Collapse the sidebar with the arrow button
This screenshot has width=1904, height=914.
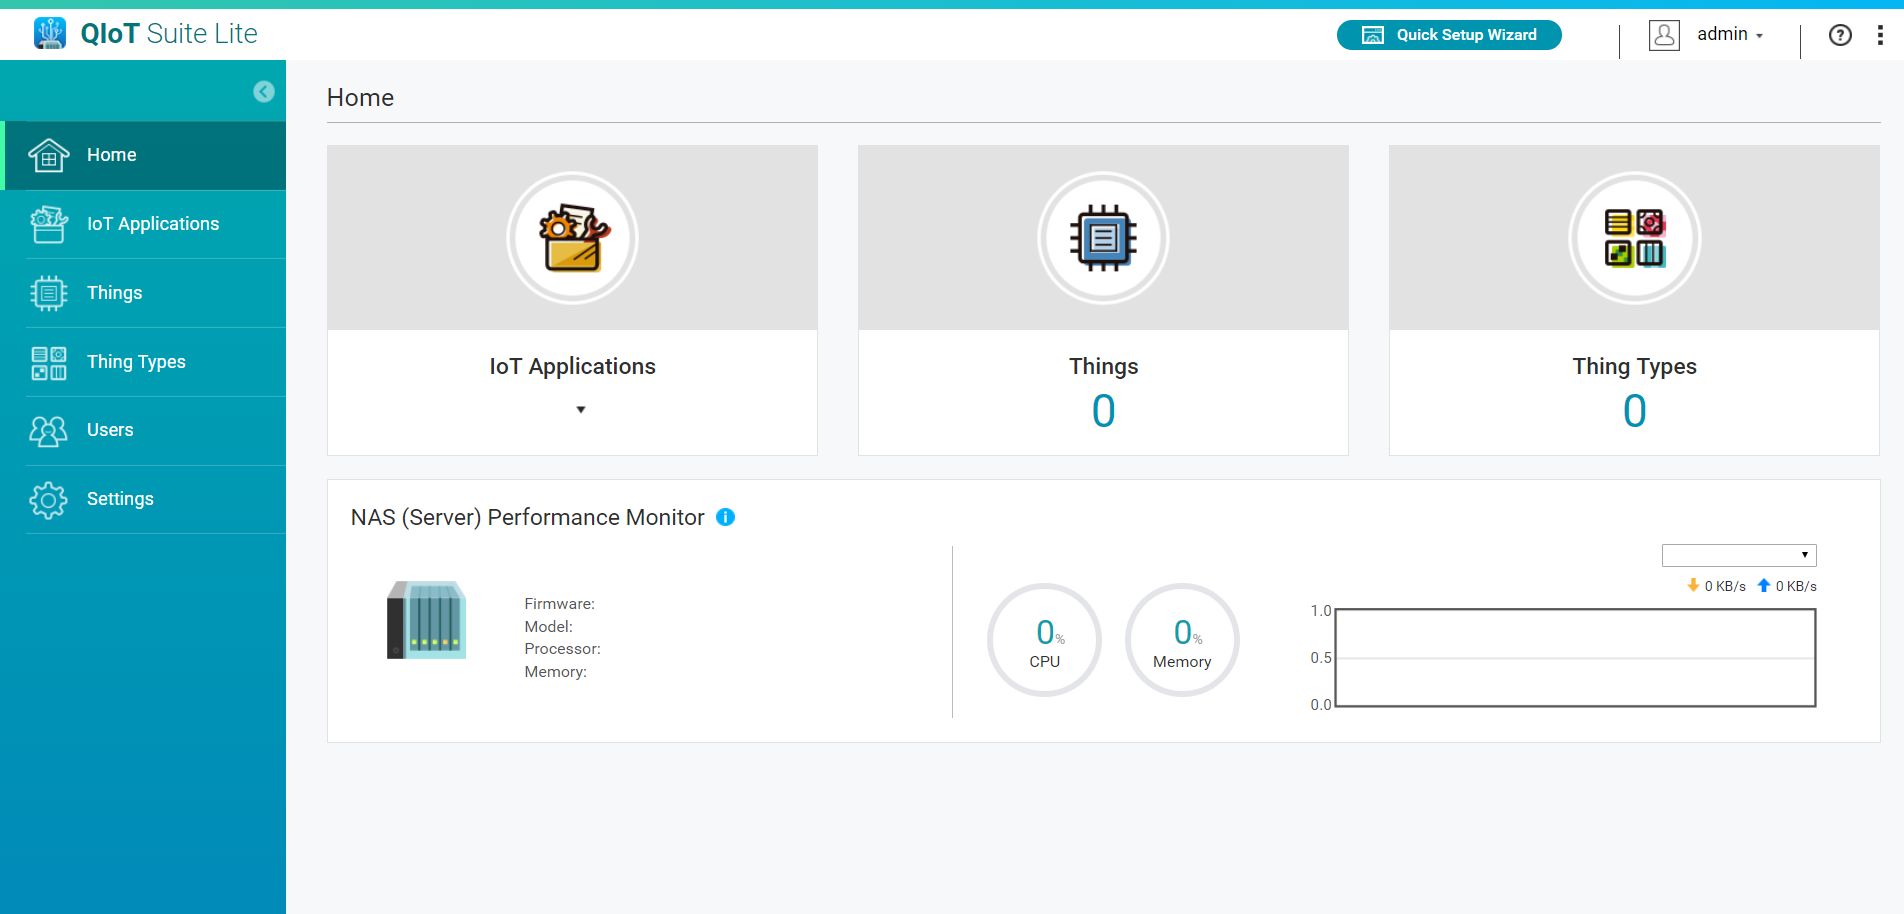coord(264,92)
